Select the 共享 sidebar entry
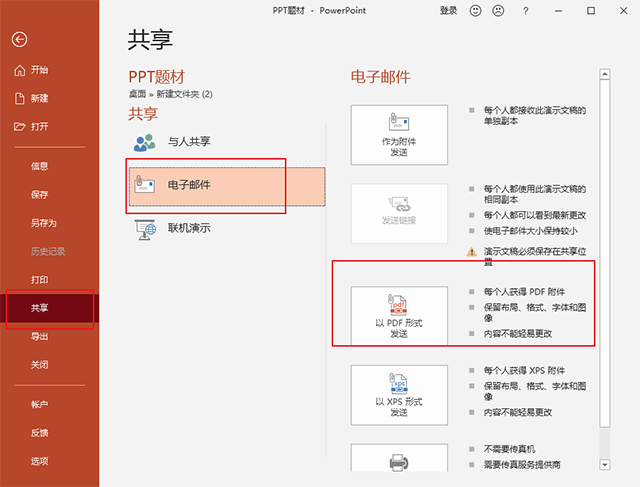Image resolution: width=640 pixels, height=487 pixels. (49, 308)
